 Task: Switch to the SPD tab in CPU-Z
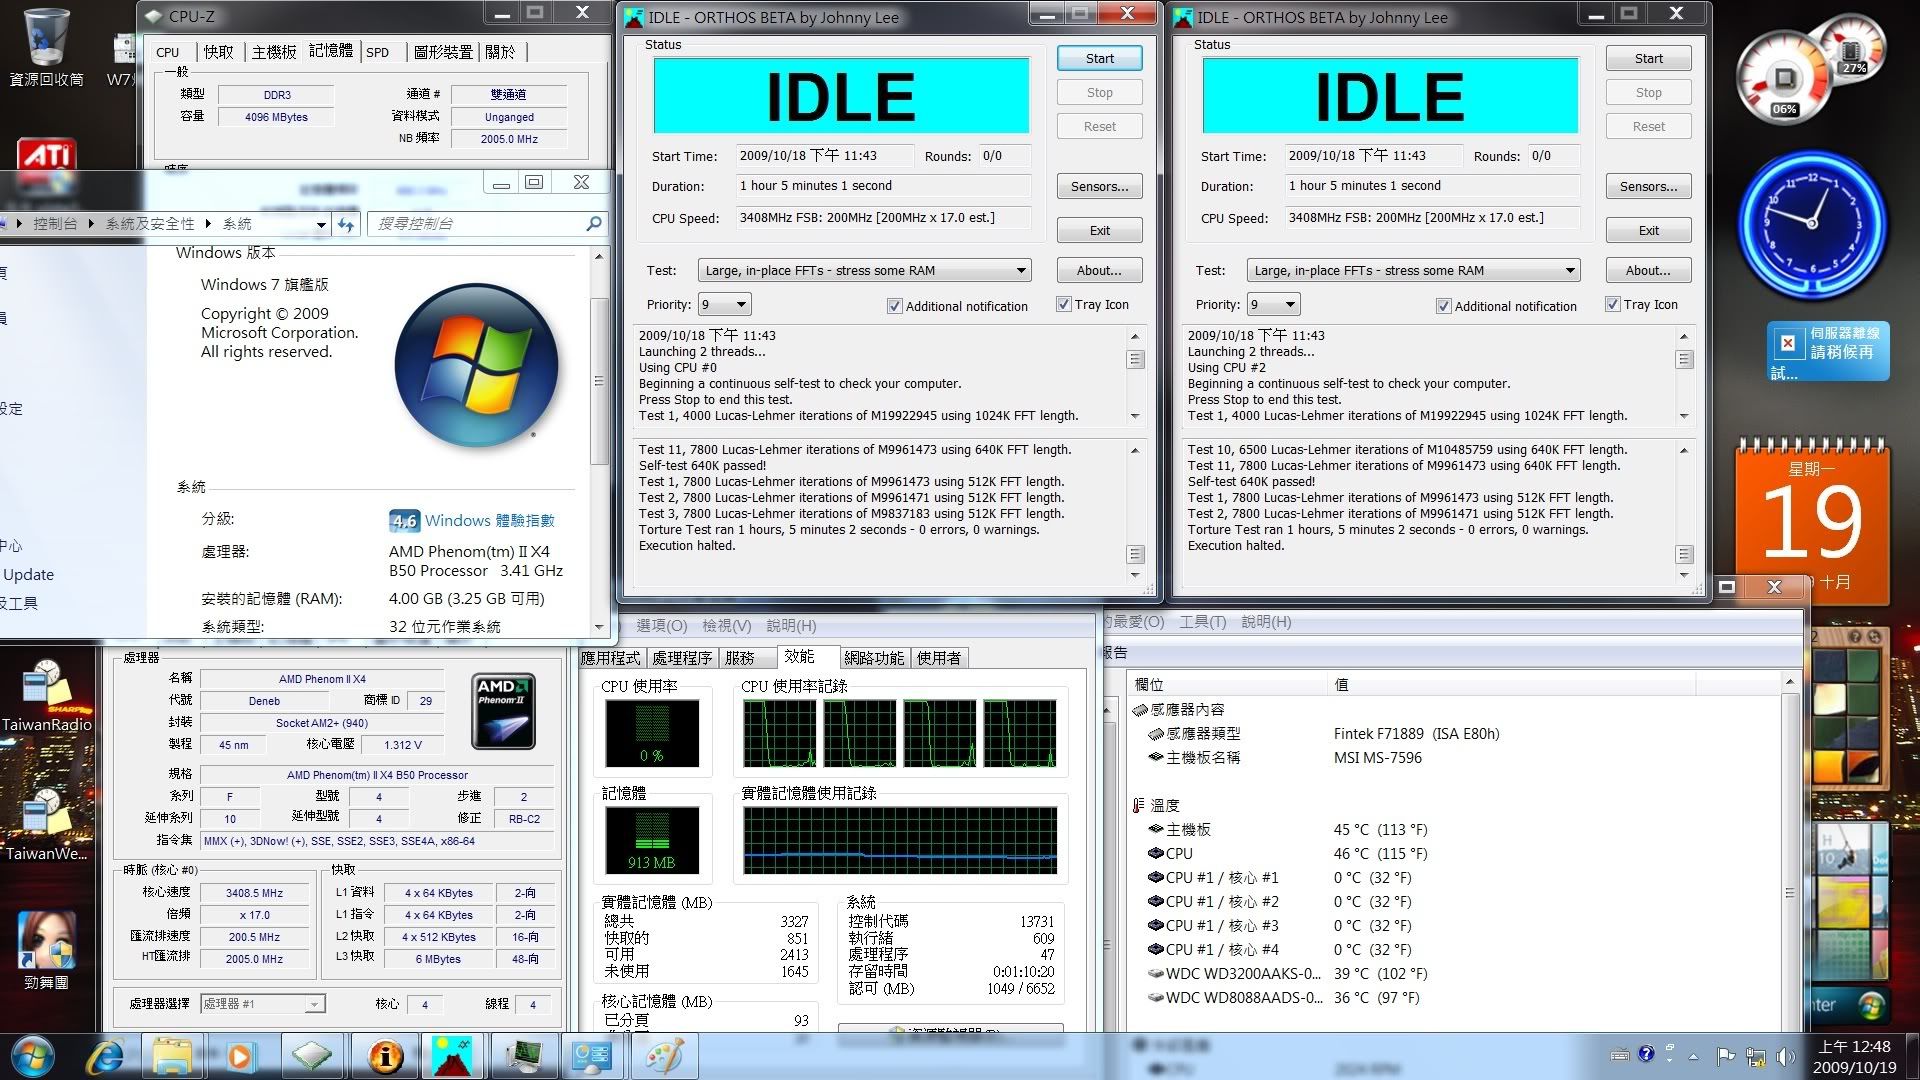pos(377,52)
